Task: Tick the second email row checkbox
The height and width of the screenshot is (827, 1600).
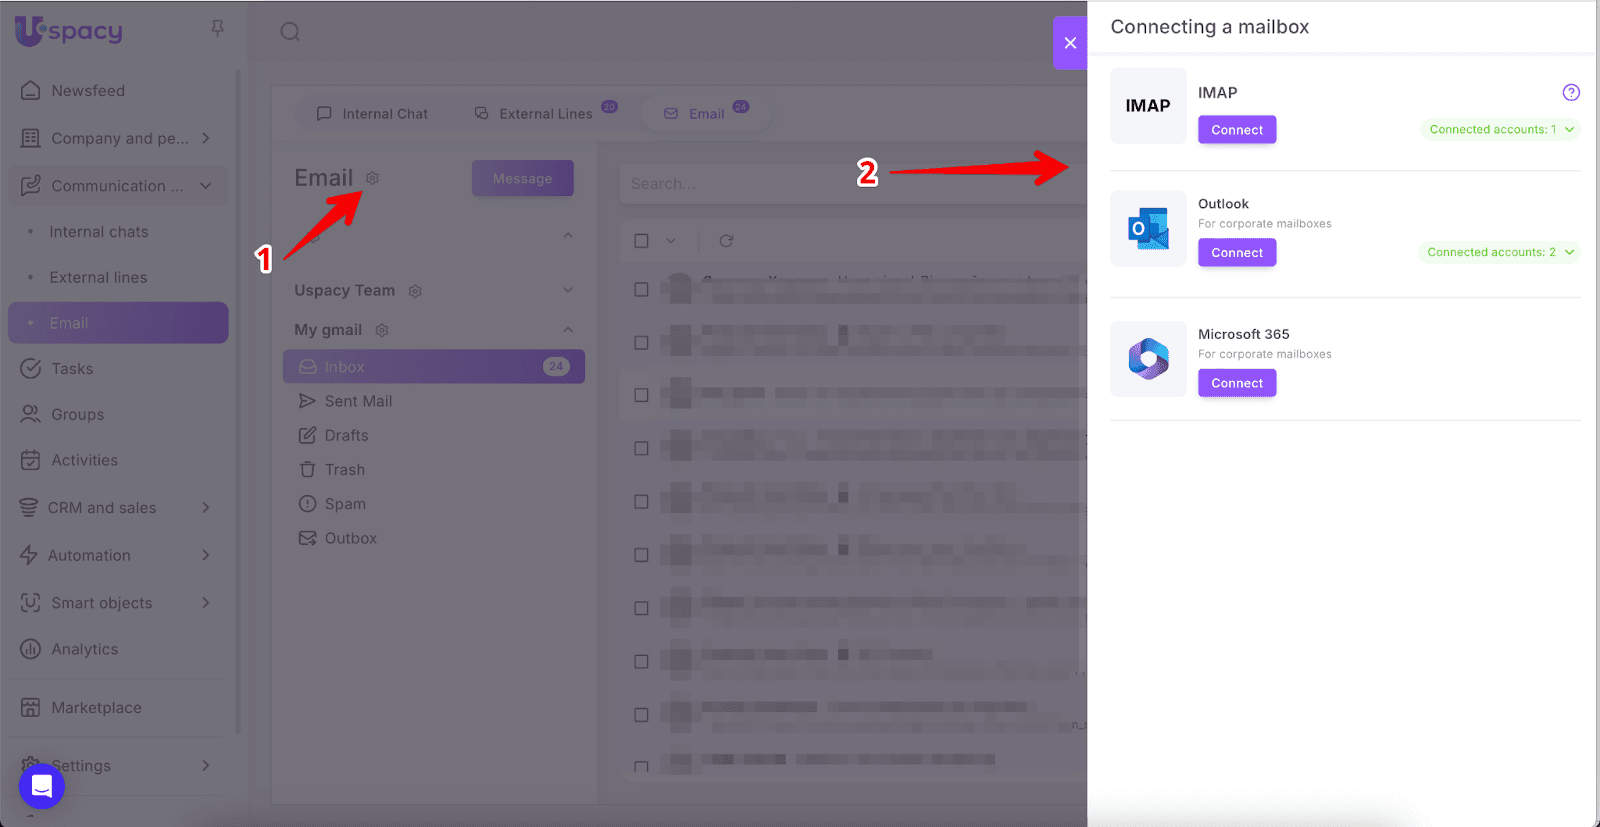Action: click(x=642, y=342)
